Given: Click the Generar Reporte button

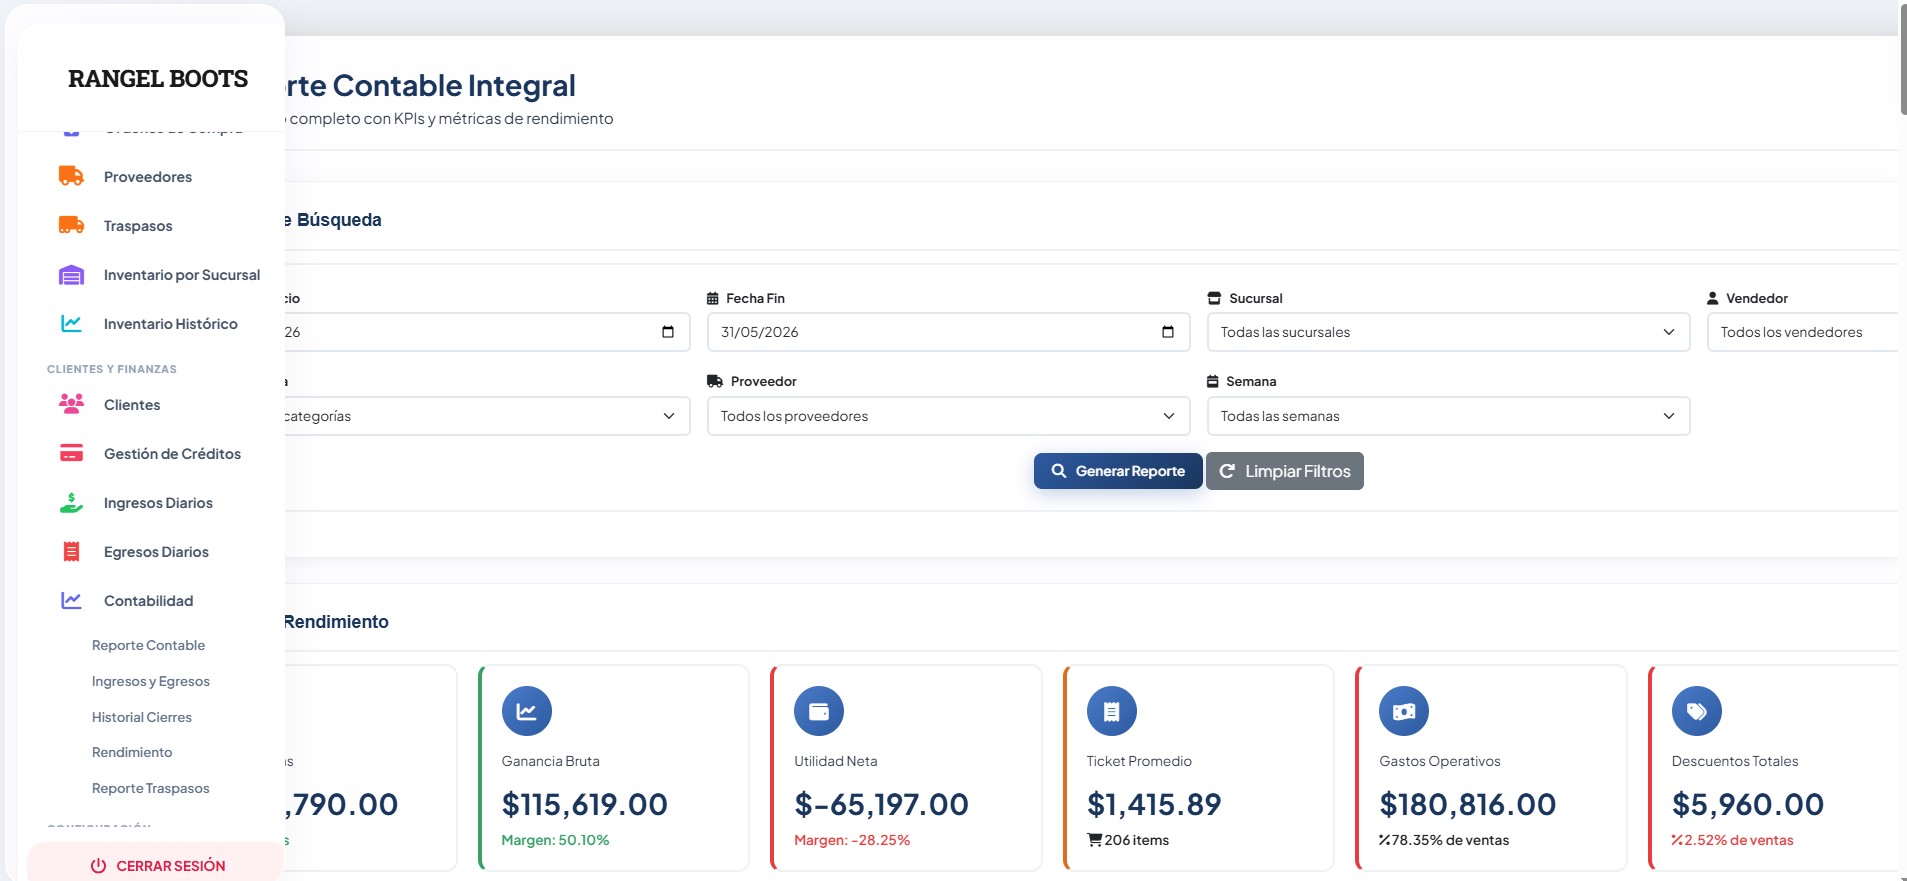Looking at the screenshot, I should point(1118,471).
